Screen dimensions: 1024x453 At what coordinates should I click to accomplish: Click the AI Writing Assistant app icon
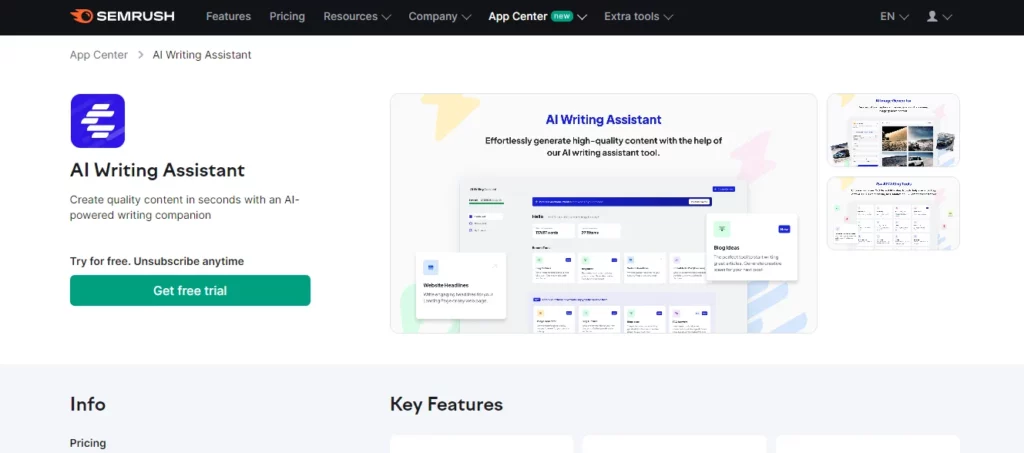pyautogui.click(x=97, y=121)
